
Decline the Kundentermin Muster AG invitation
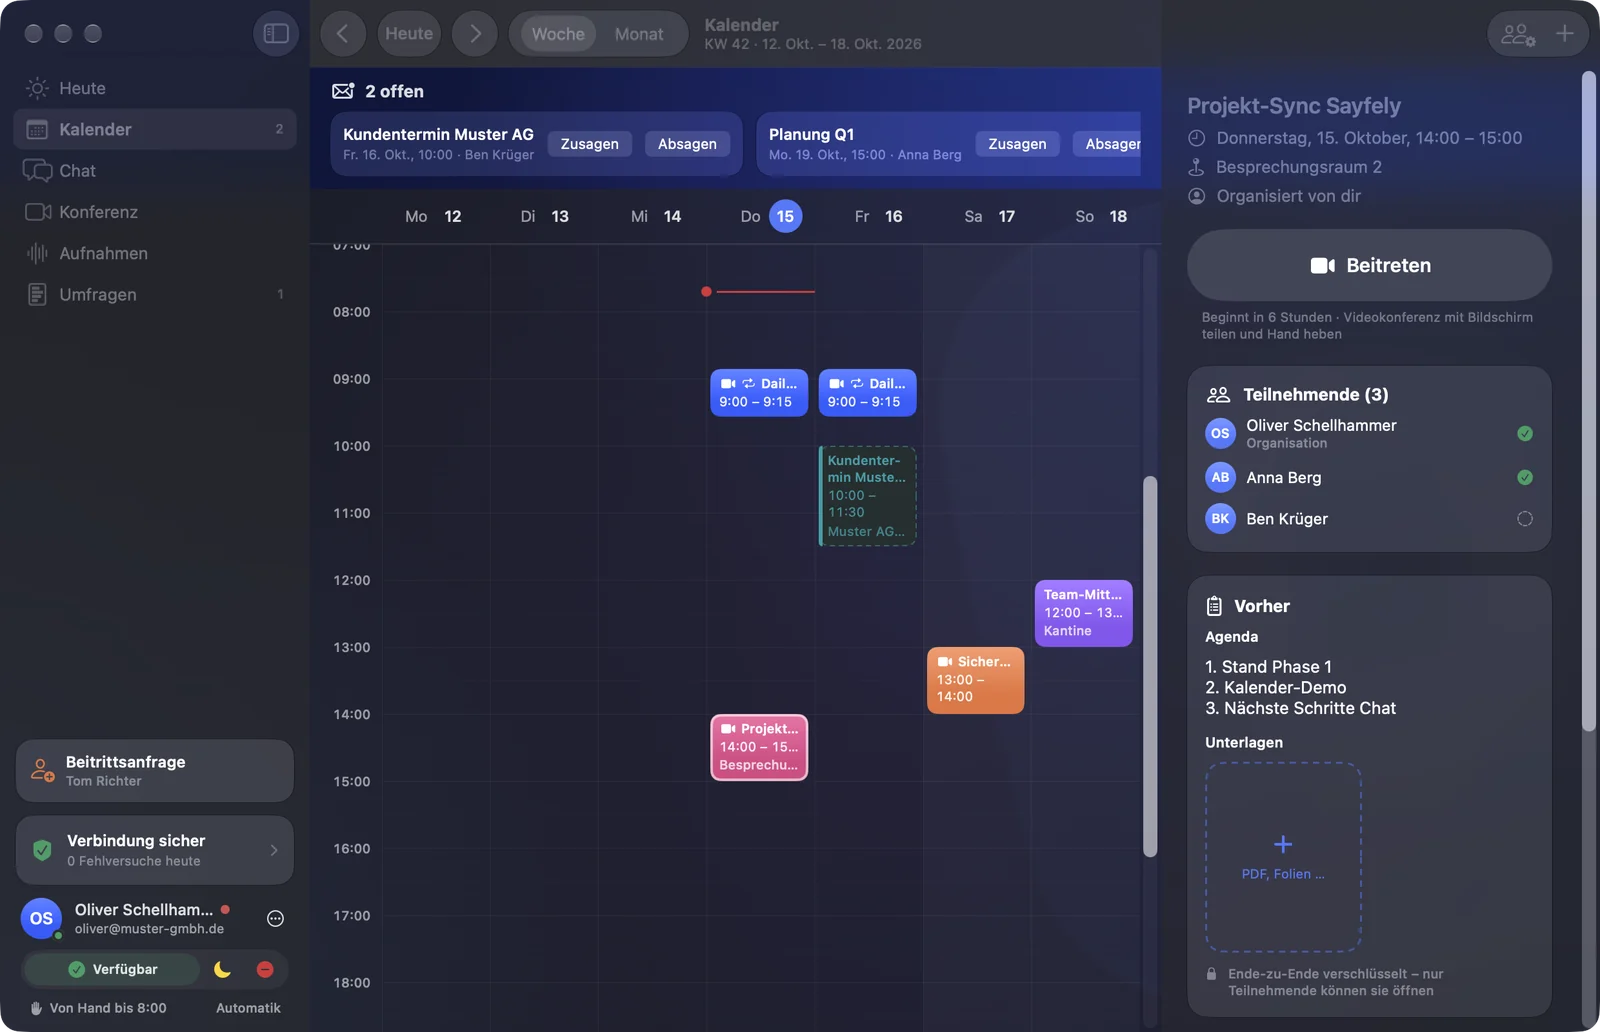tap(687, 144)
